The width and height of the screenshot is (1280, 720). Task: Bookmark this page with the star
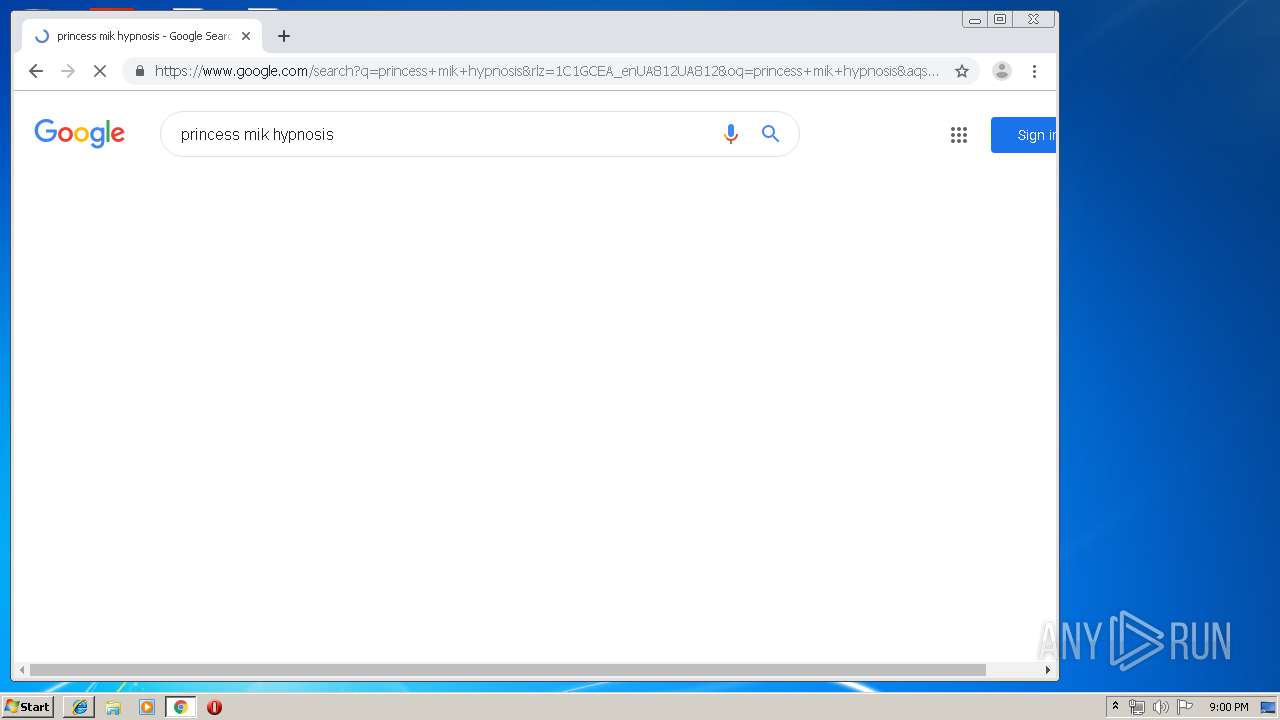point(962,71)
